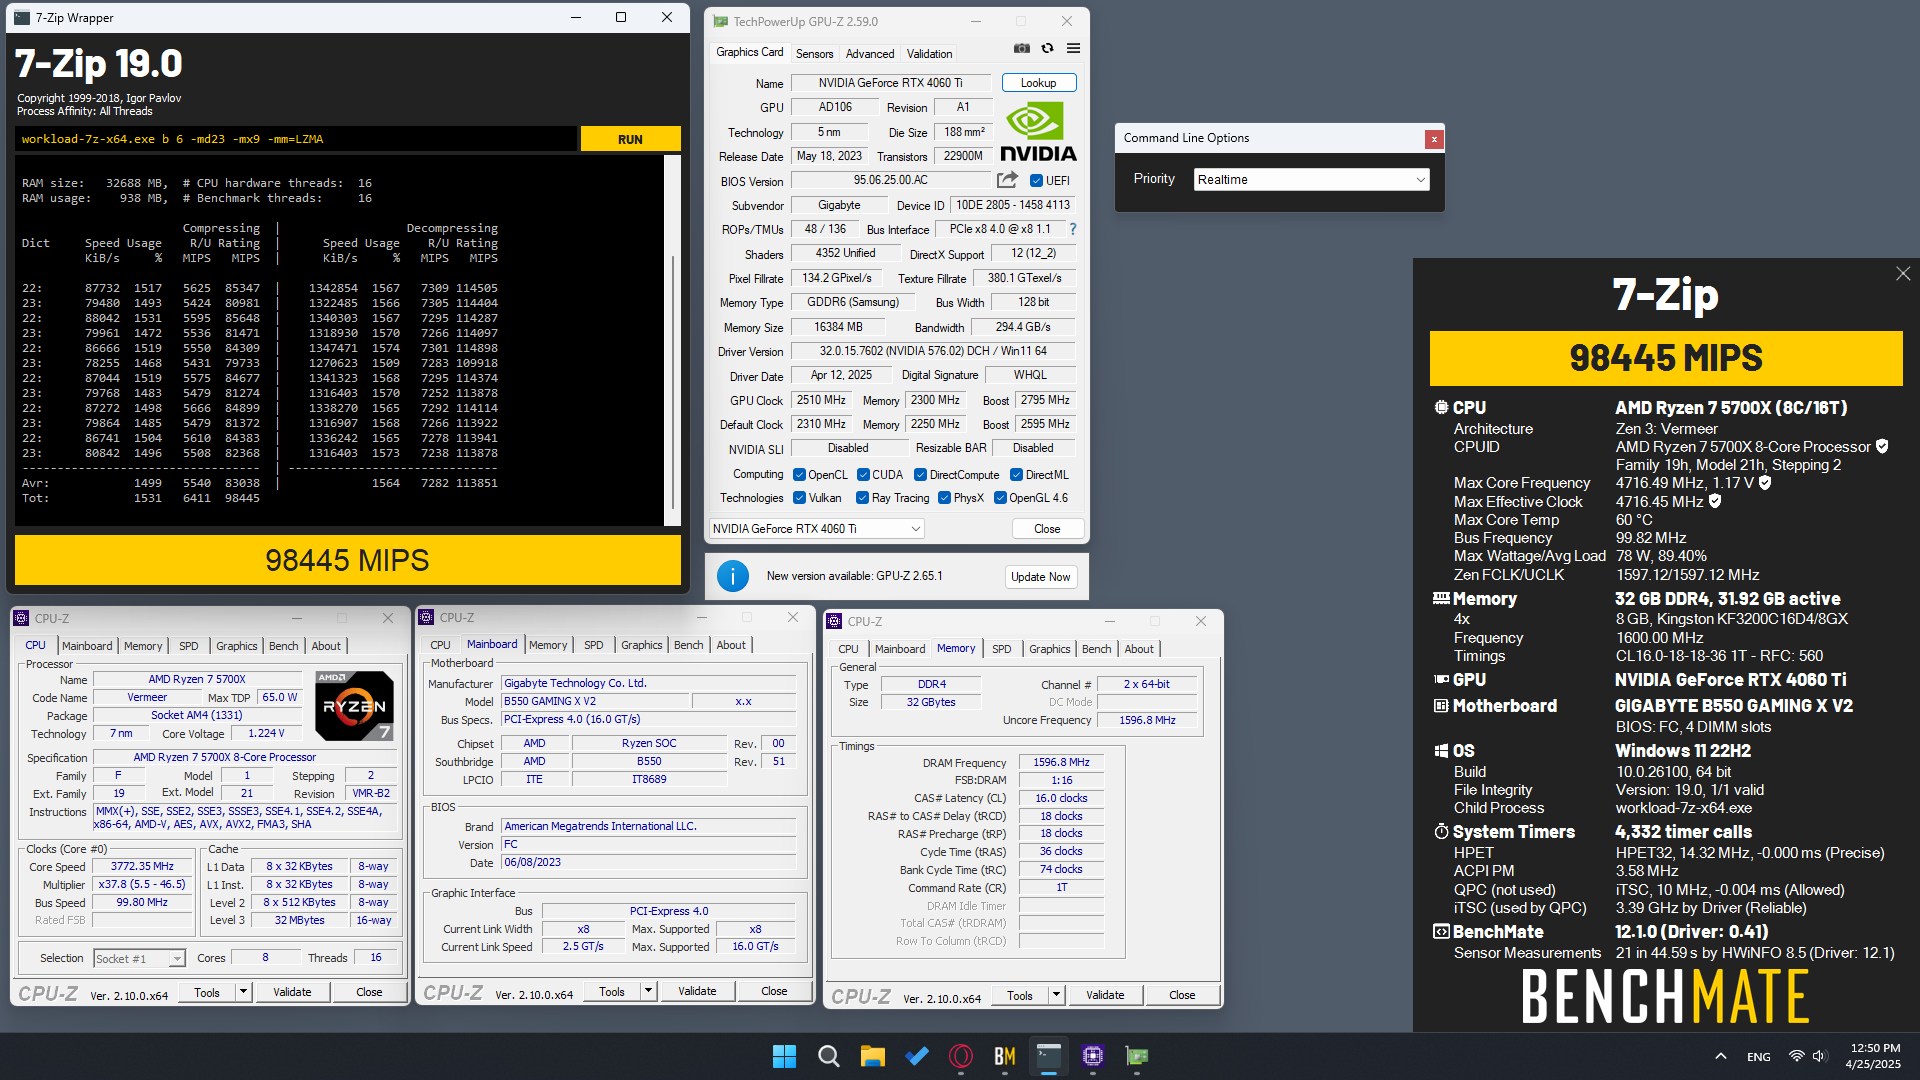This screenshot has width=1920, height=1080.
Task: Switch to CPU-Z from the taskbar
Action: click(x=1092, y=1056)
